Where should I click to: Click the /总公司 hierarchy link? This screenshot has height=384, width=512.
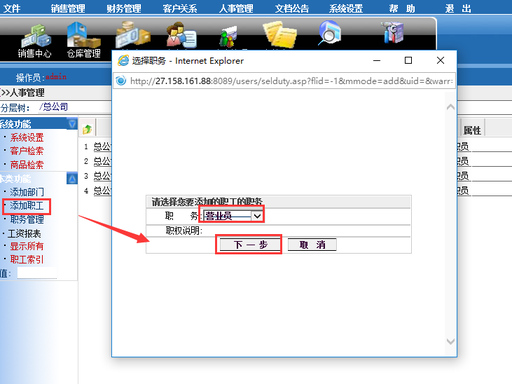[x=54, y=107]
